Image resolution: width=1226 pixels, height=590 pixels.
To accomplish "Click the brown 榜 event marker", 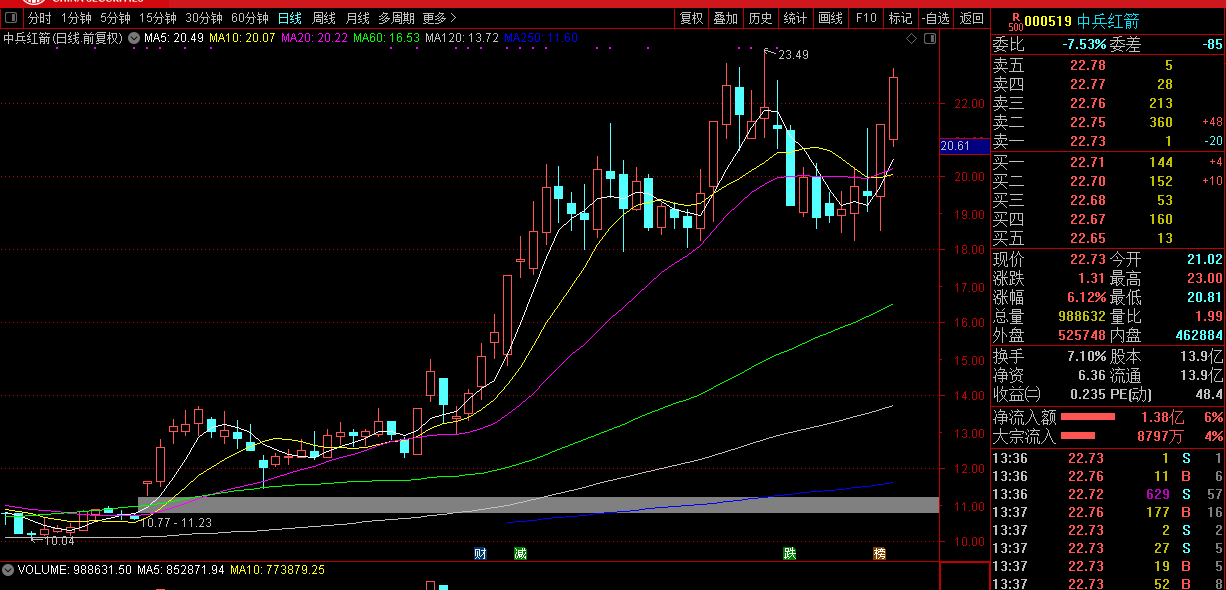I will (x=879, y=553).
